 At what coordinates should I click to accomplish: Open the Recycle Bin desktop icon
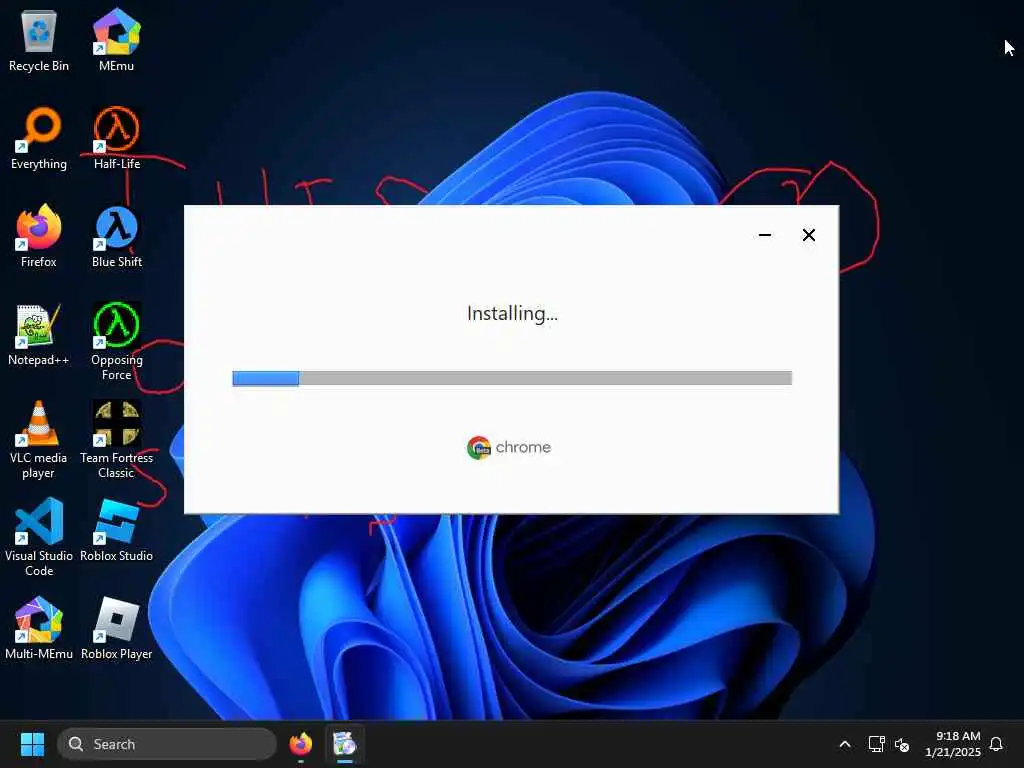pyautogui.click(x=39, y=40)
